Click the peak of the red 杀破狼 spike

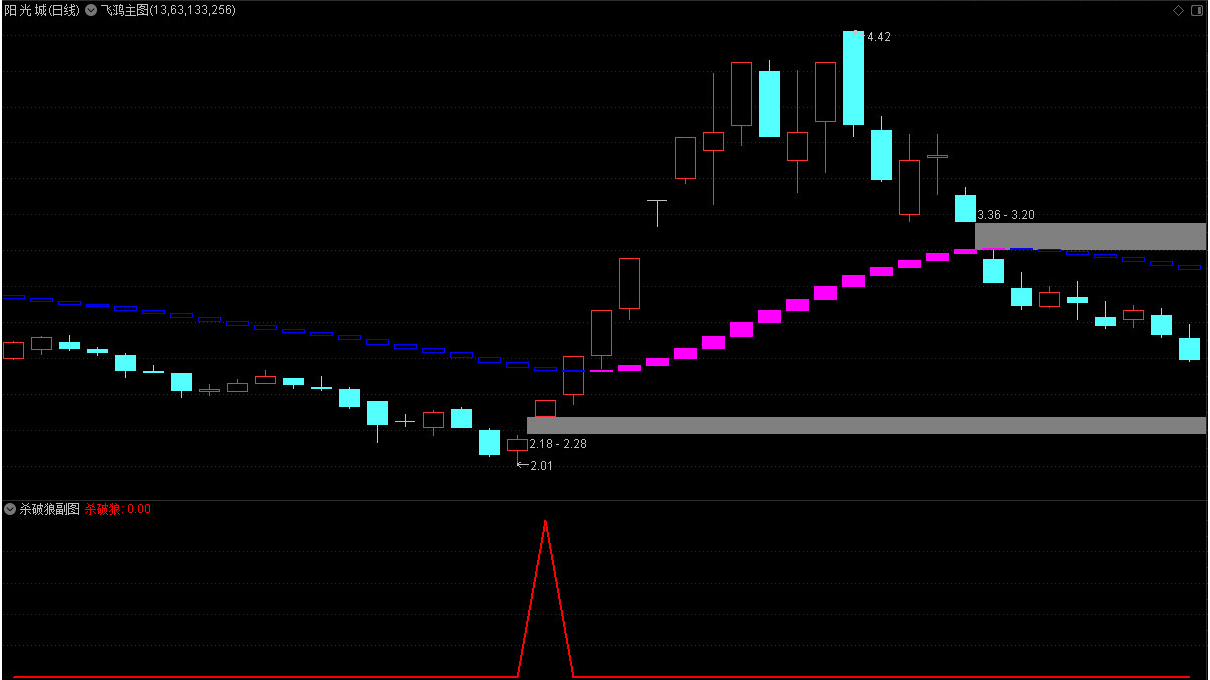545,522
